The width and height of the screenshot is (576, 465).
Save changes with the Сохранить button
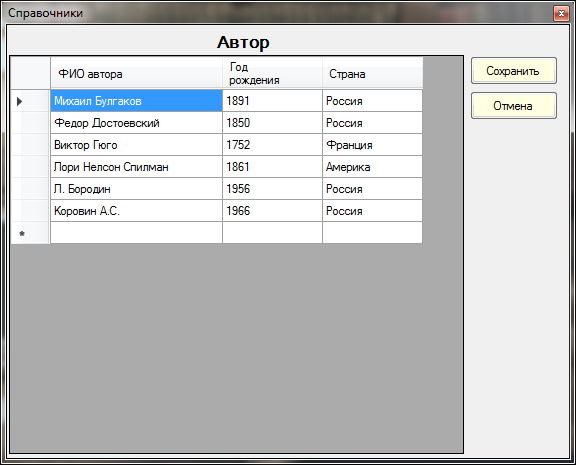(514, 71)
